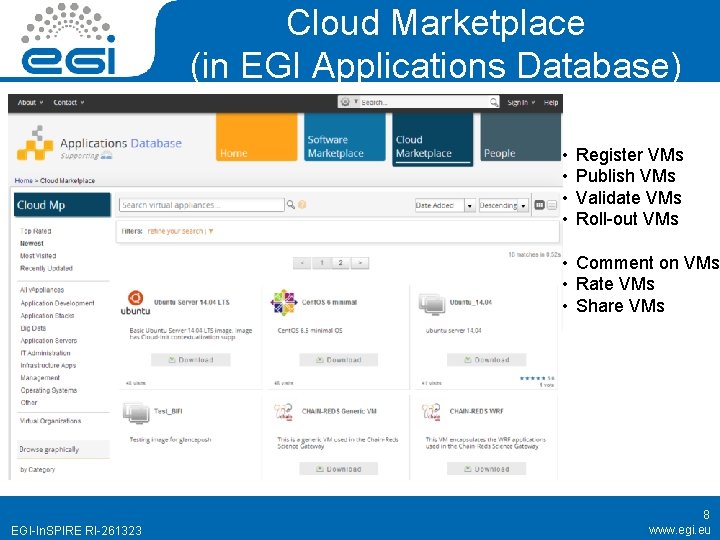The height and width of the screenshot is (540, 720).
Task: Download the Ubuntu_14.04 appliance
Action: [x=487, y=360]
